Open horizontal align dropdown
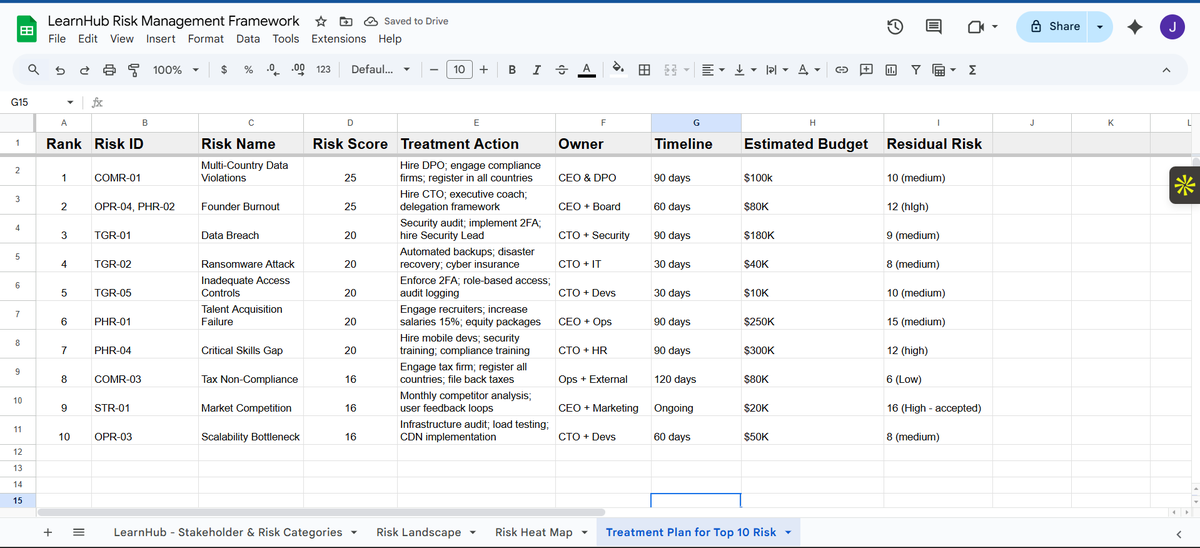Image resolution: width=1200 pixels, height=548 pixels. tap(713, 70)
